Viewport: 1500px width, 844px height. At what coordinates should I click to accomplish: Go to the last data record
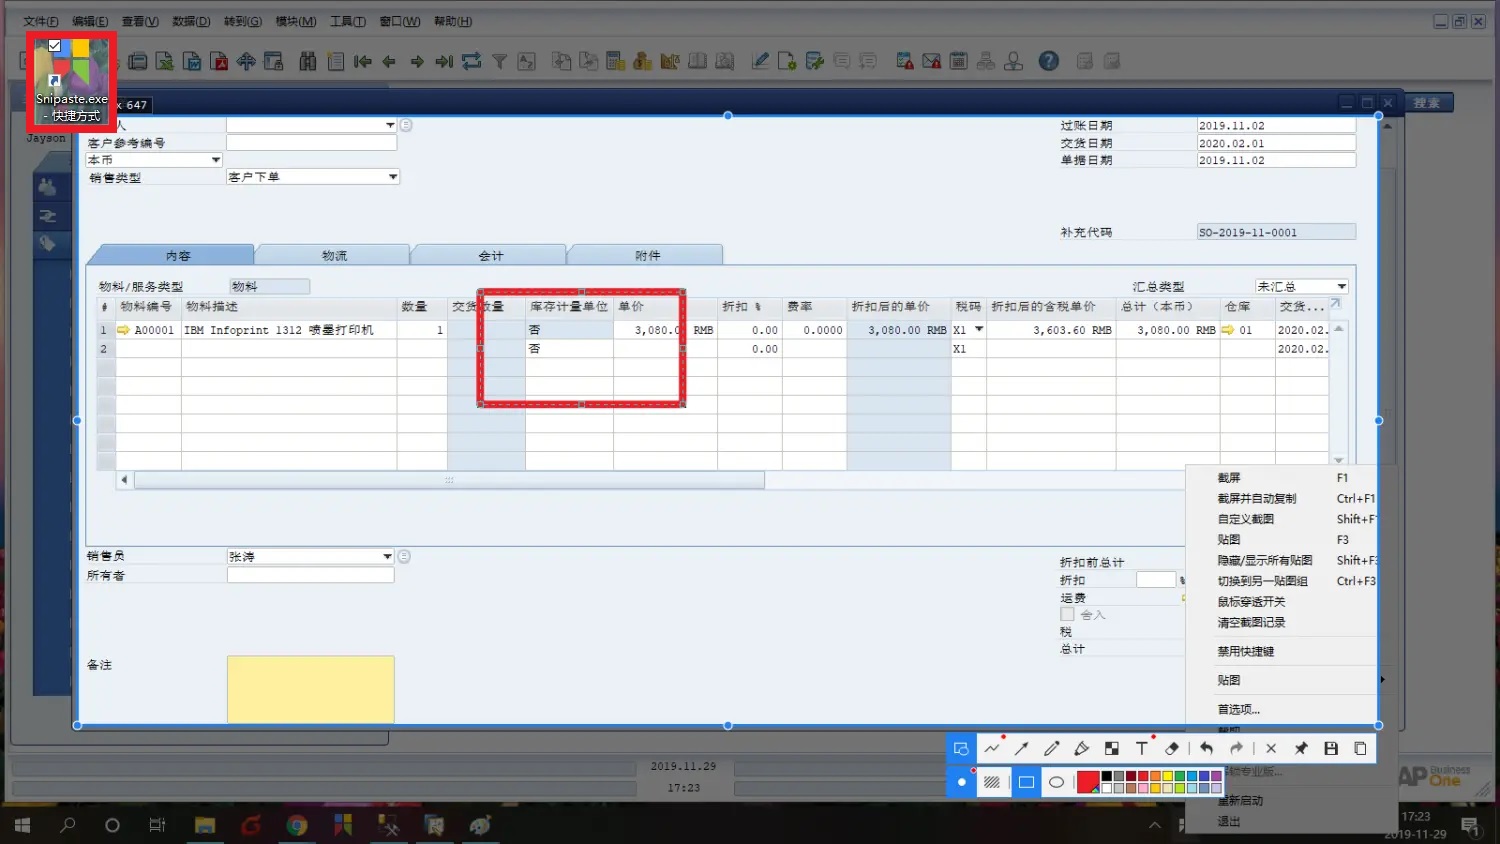click(444, 62)
